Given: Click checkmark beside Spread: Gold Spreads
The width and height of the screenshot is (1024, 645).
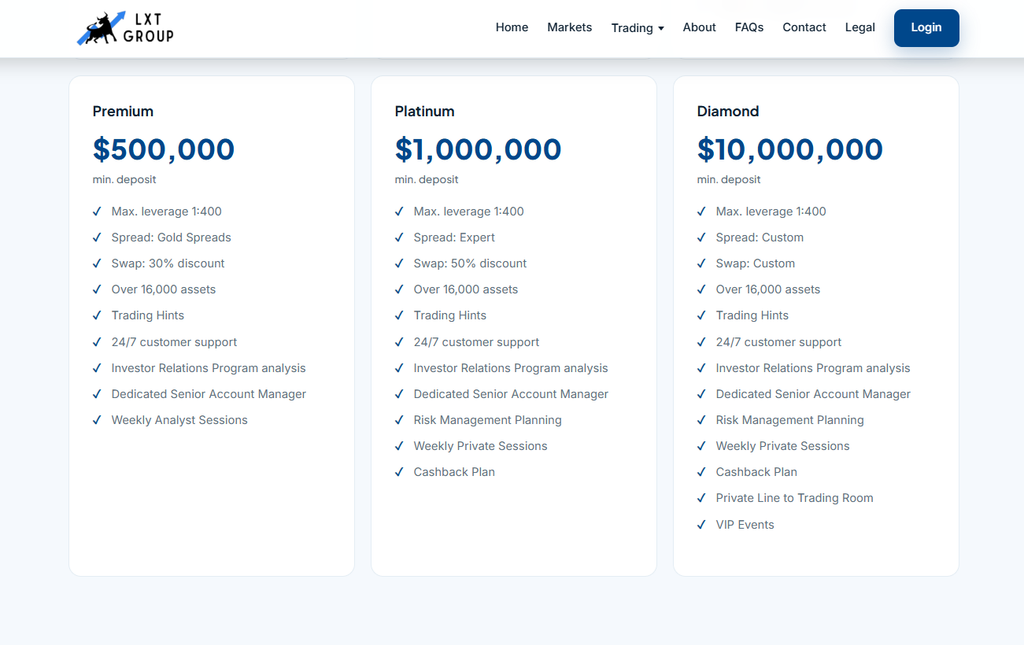Looking at the screenshot, I should (x=97, y=238).
